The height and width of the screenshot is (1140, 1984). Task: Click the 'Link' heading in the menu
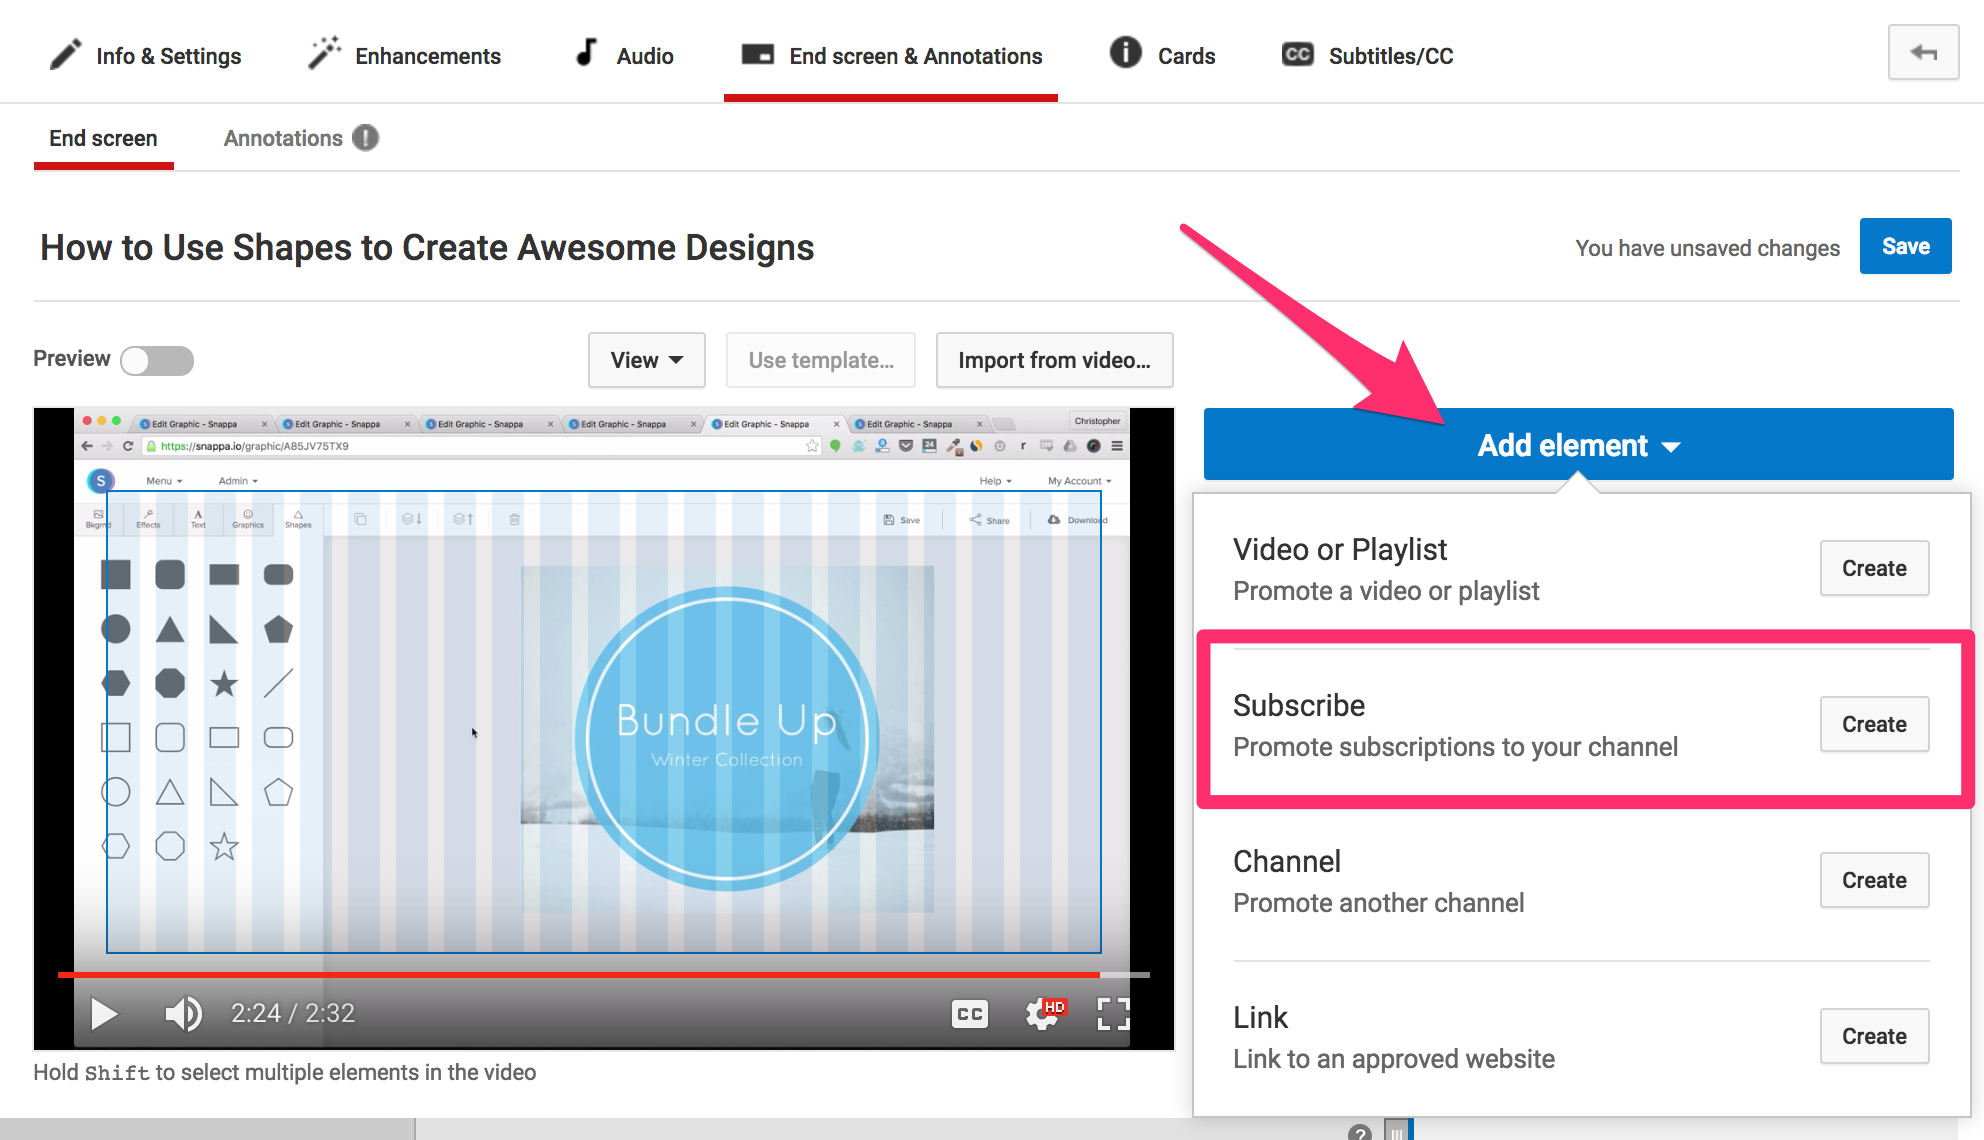(x=1260, y=1017)
